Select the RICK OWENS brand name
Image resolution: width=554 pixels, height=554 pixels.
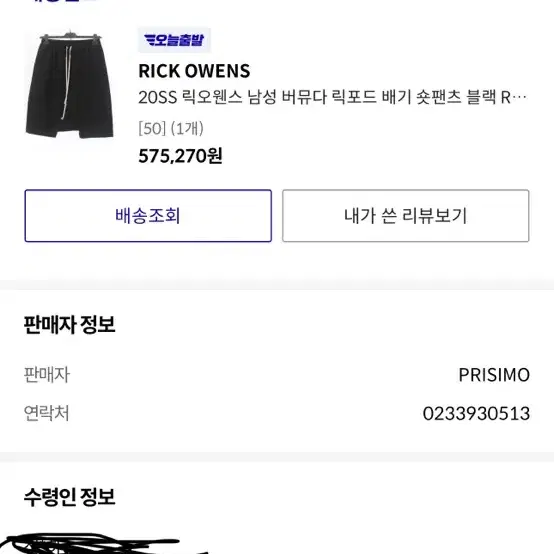pos(194,71)
